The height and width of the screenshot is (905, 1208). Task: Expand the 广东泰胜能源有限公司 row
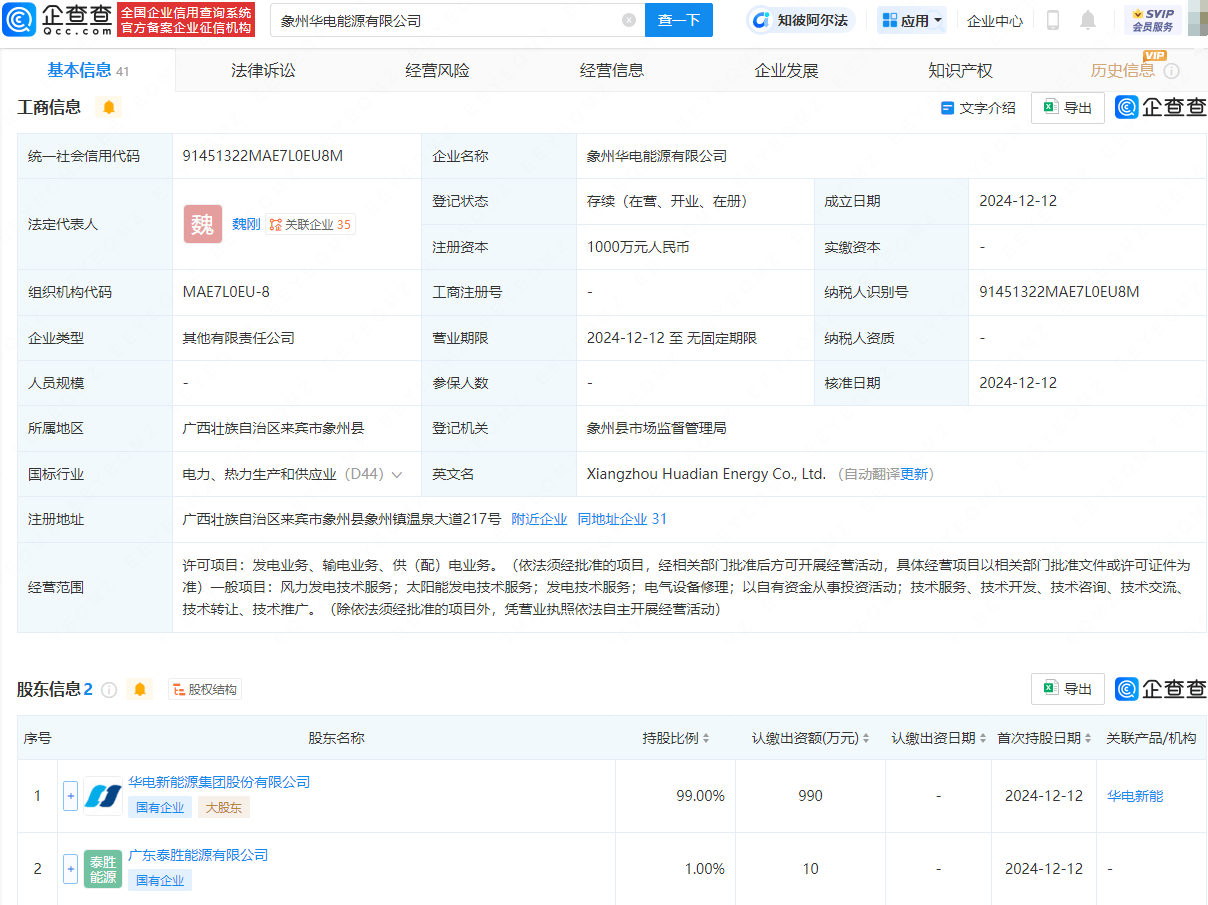pyautogui.click(x=70, y=869)
